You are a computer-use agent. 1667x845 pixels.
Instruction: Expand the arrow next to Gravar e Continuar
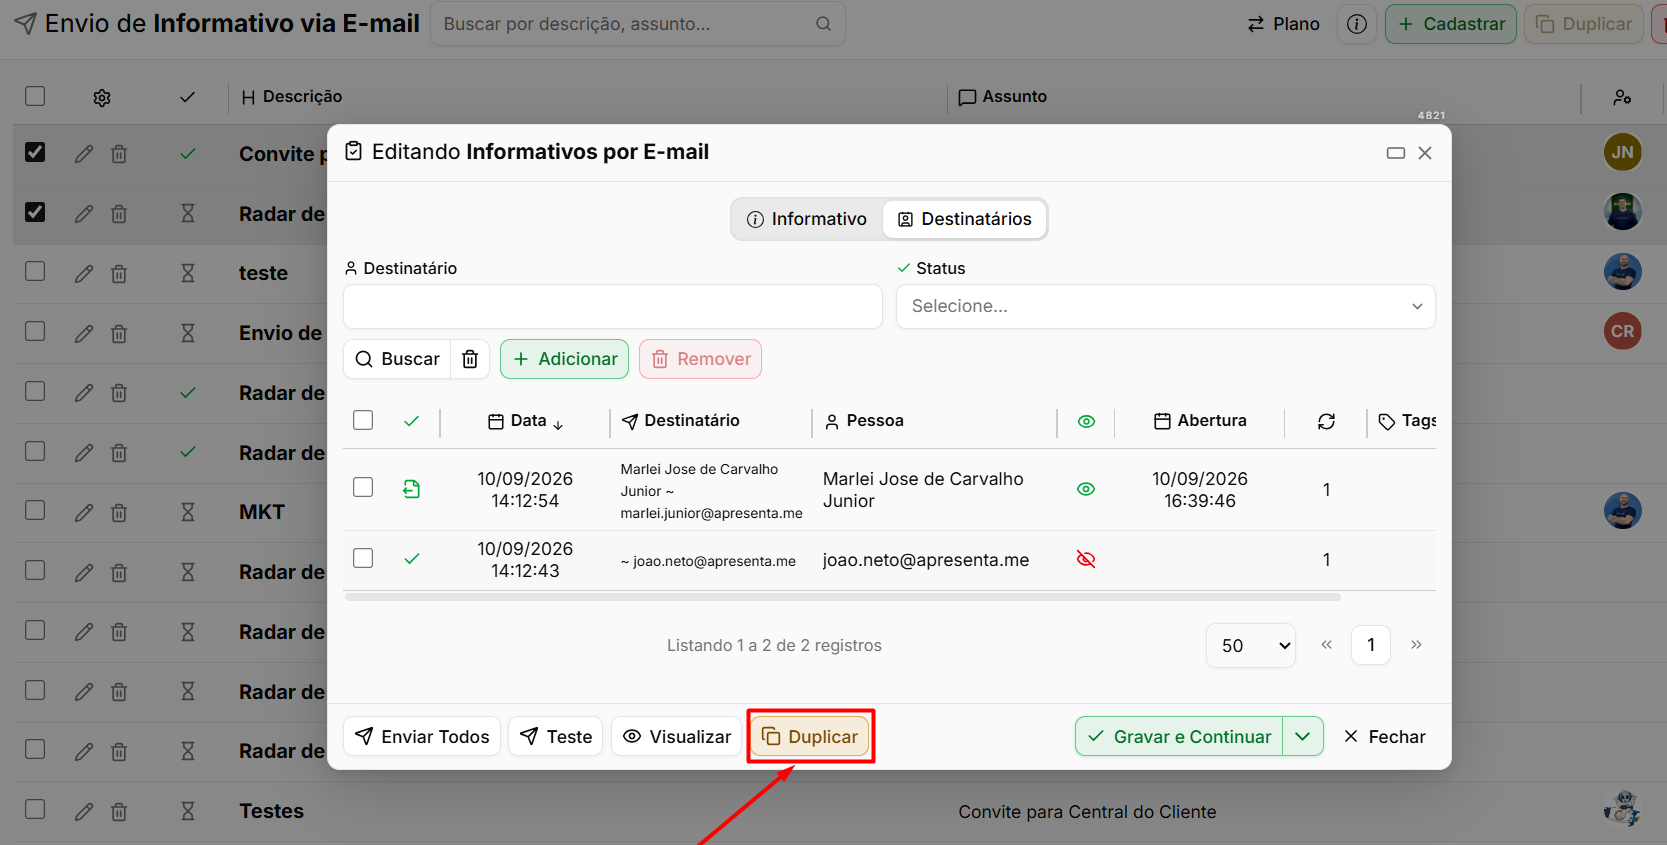1303,736
